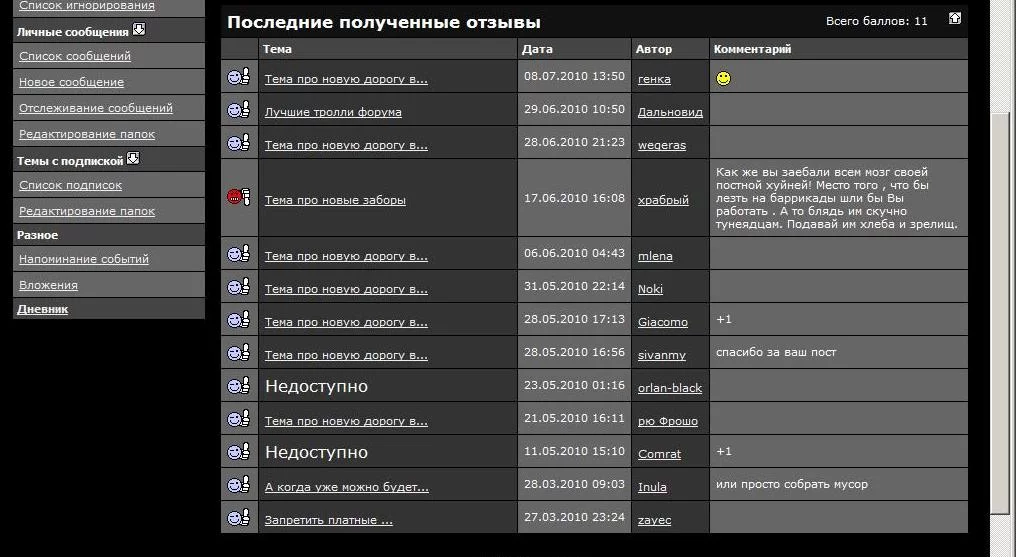Click thumbs-up icon in Giacomo review row

point(239,320)
